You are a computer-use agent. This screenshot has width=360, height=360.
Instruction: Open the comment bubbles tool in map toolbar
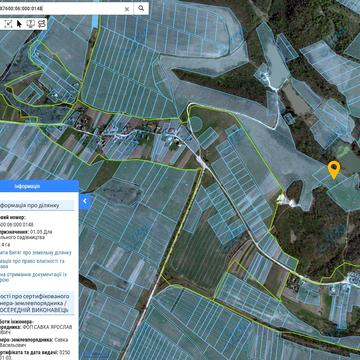point(41,24)
